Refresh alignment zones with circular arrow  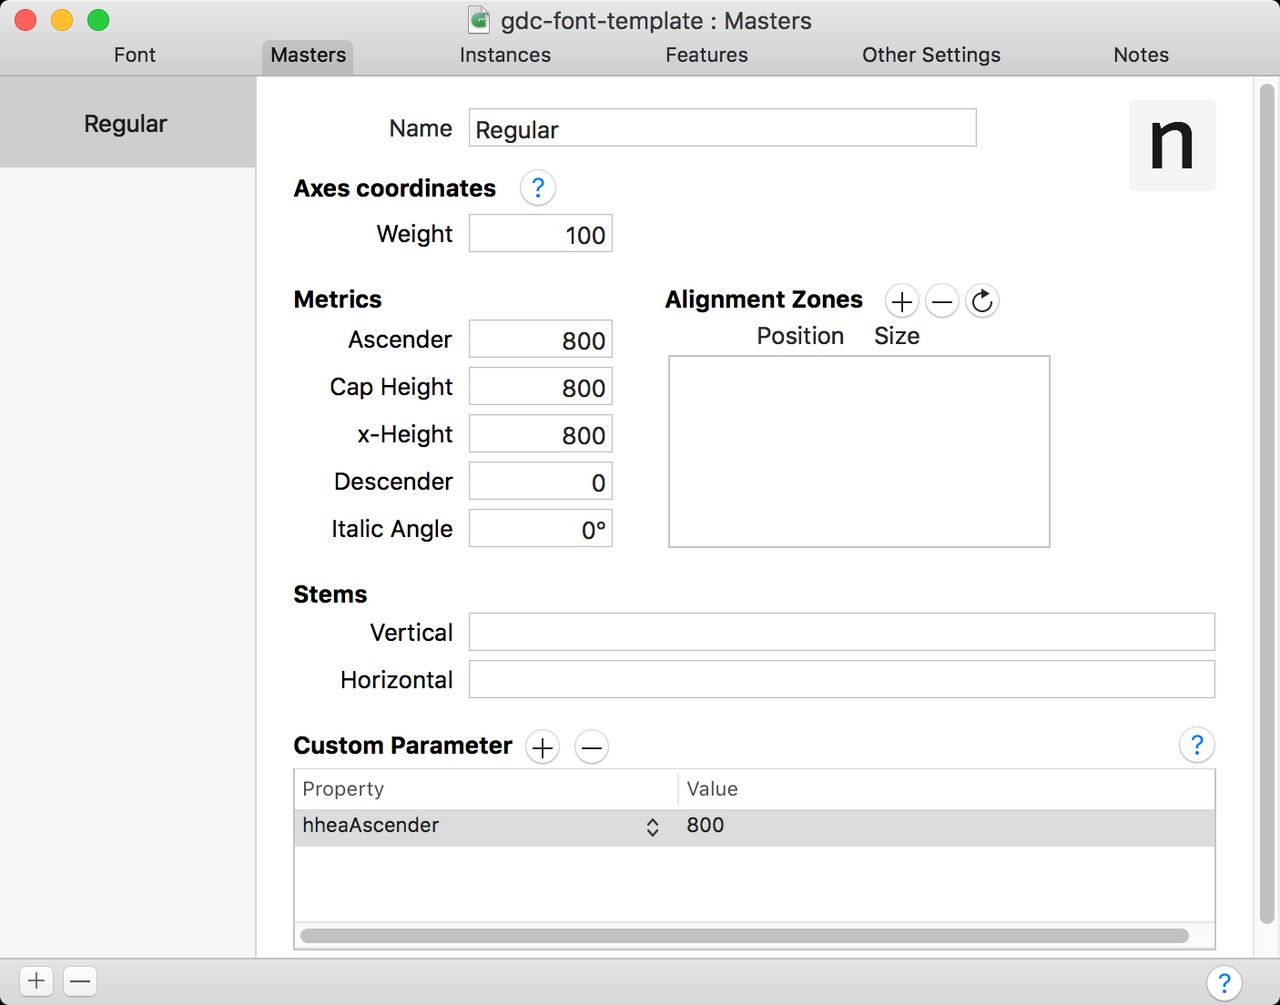point(982,301)
